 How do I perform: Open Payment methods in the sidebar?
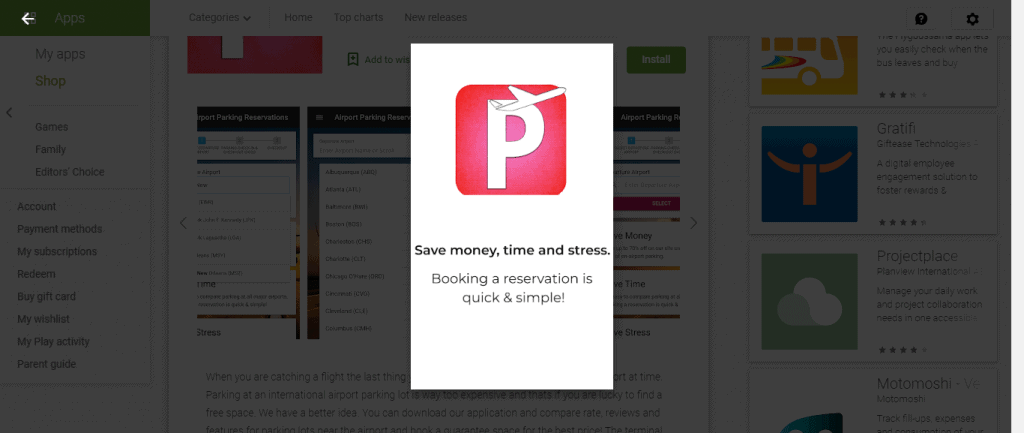[59, 229]
